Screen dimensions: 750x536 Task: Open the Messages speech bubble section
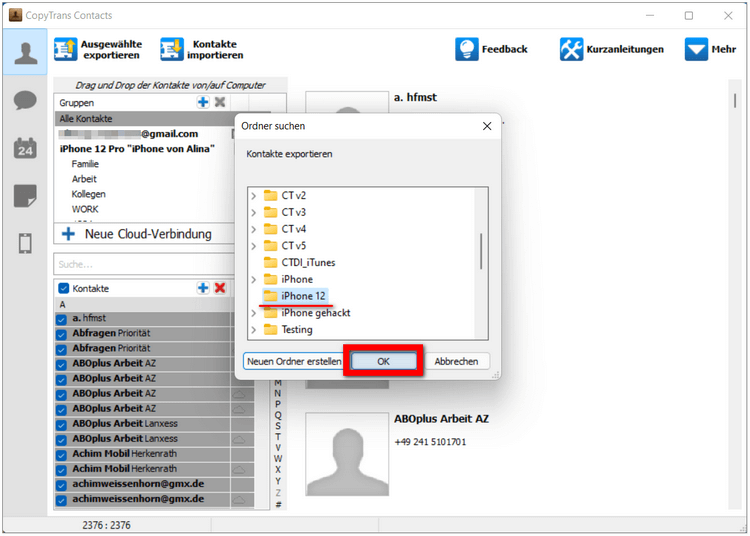pyautogui.click(x=25, y=100)
